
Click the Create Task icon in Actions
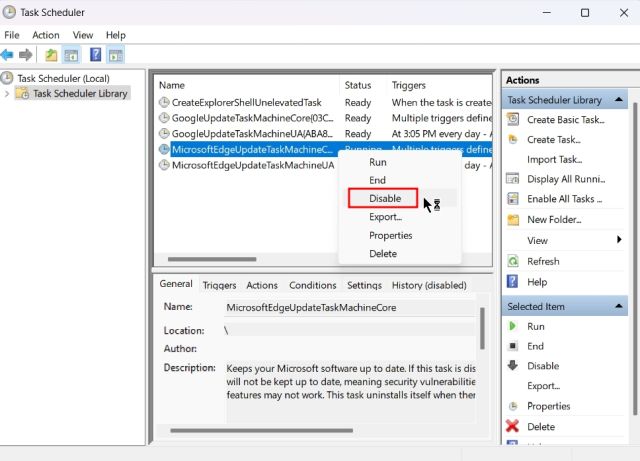[x=513, y=139]
